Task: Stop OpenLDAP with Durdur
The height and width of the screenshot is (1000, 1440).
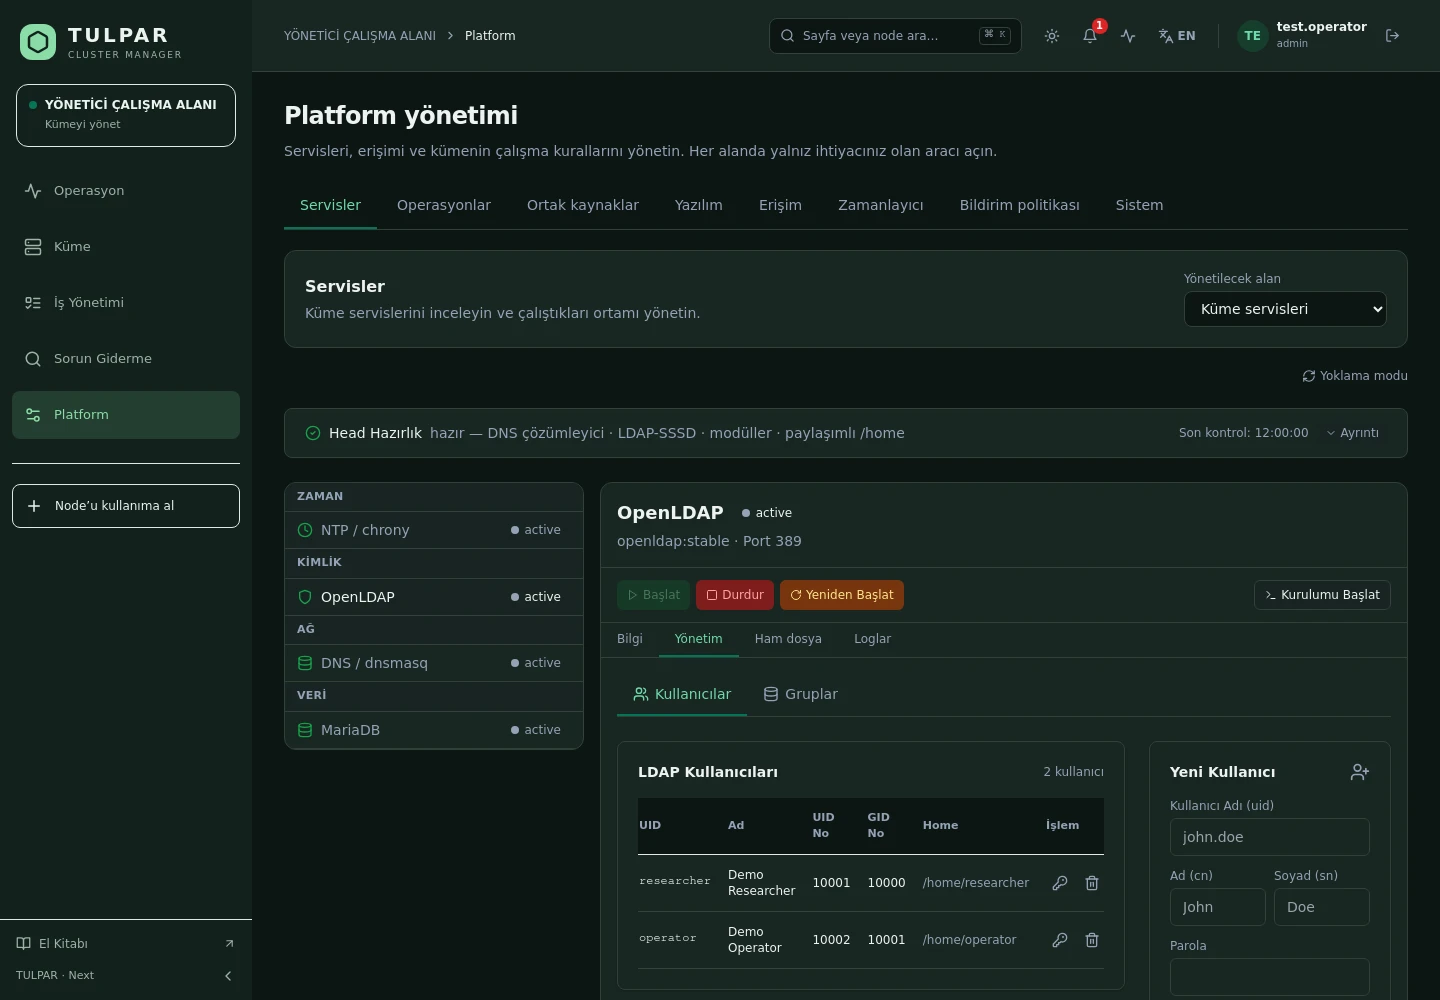Action: point(735,595)
